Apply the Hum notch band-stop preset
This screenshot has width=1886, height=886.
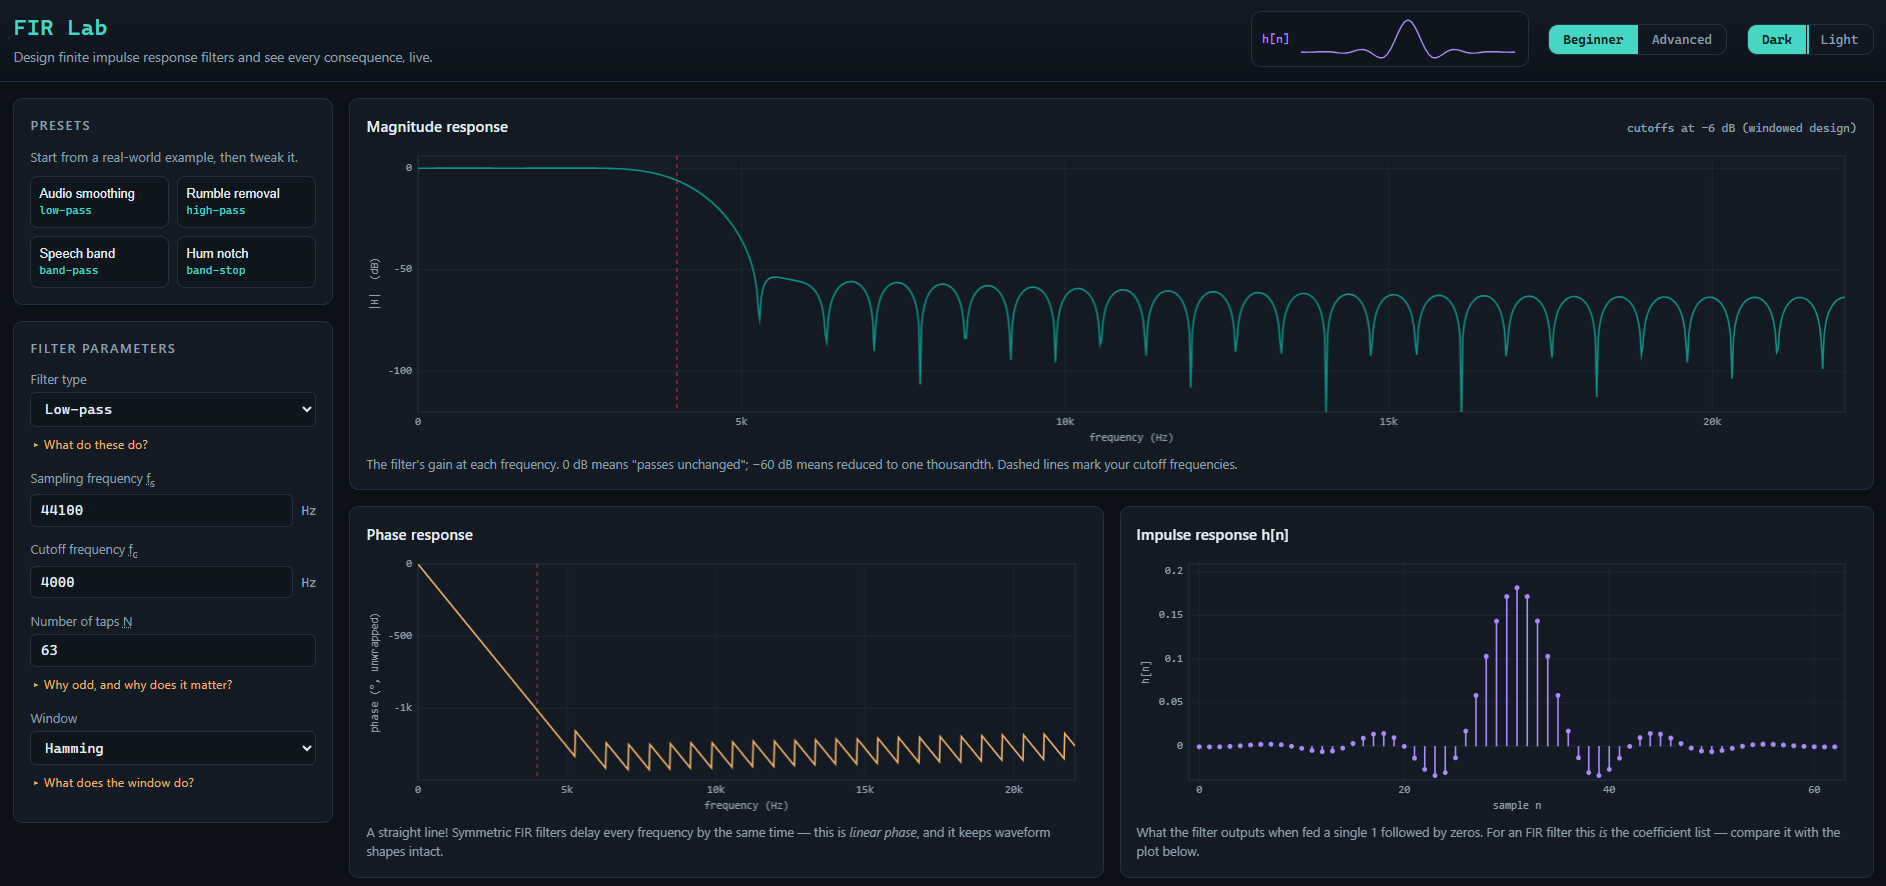click(x=246, y=262)
